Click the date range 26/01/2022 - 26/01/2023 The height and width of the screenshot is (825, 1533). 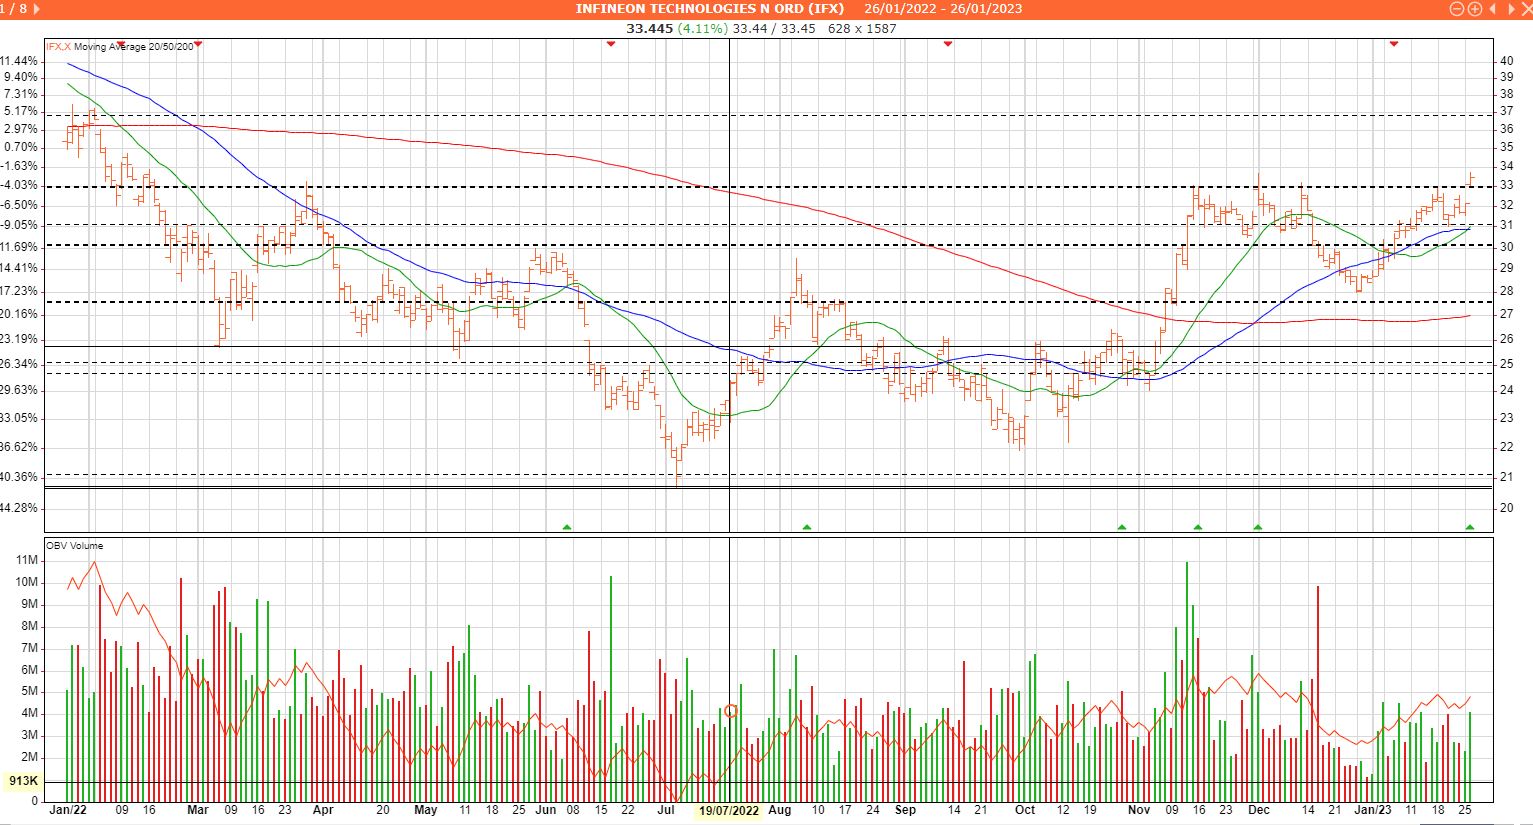[x=943, y=9]
